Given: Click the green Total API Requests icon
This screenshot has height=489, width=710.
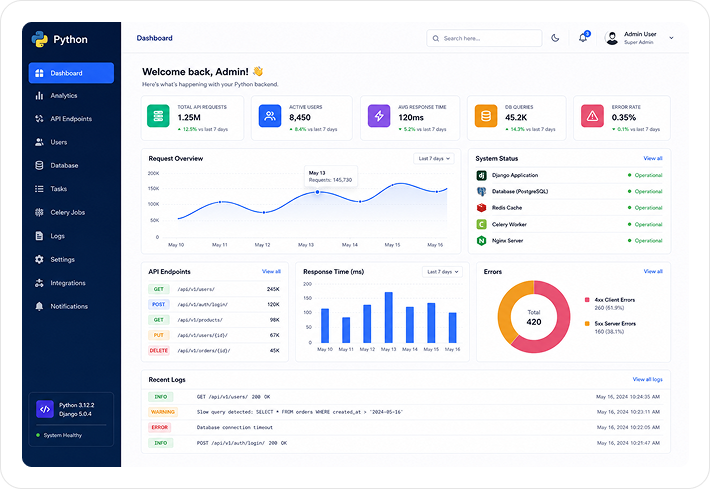Looking at the screenshot, I should (x=158, y=116).
